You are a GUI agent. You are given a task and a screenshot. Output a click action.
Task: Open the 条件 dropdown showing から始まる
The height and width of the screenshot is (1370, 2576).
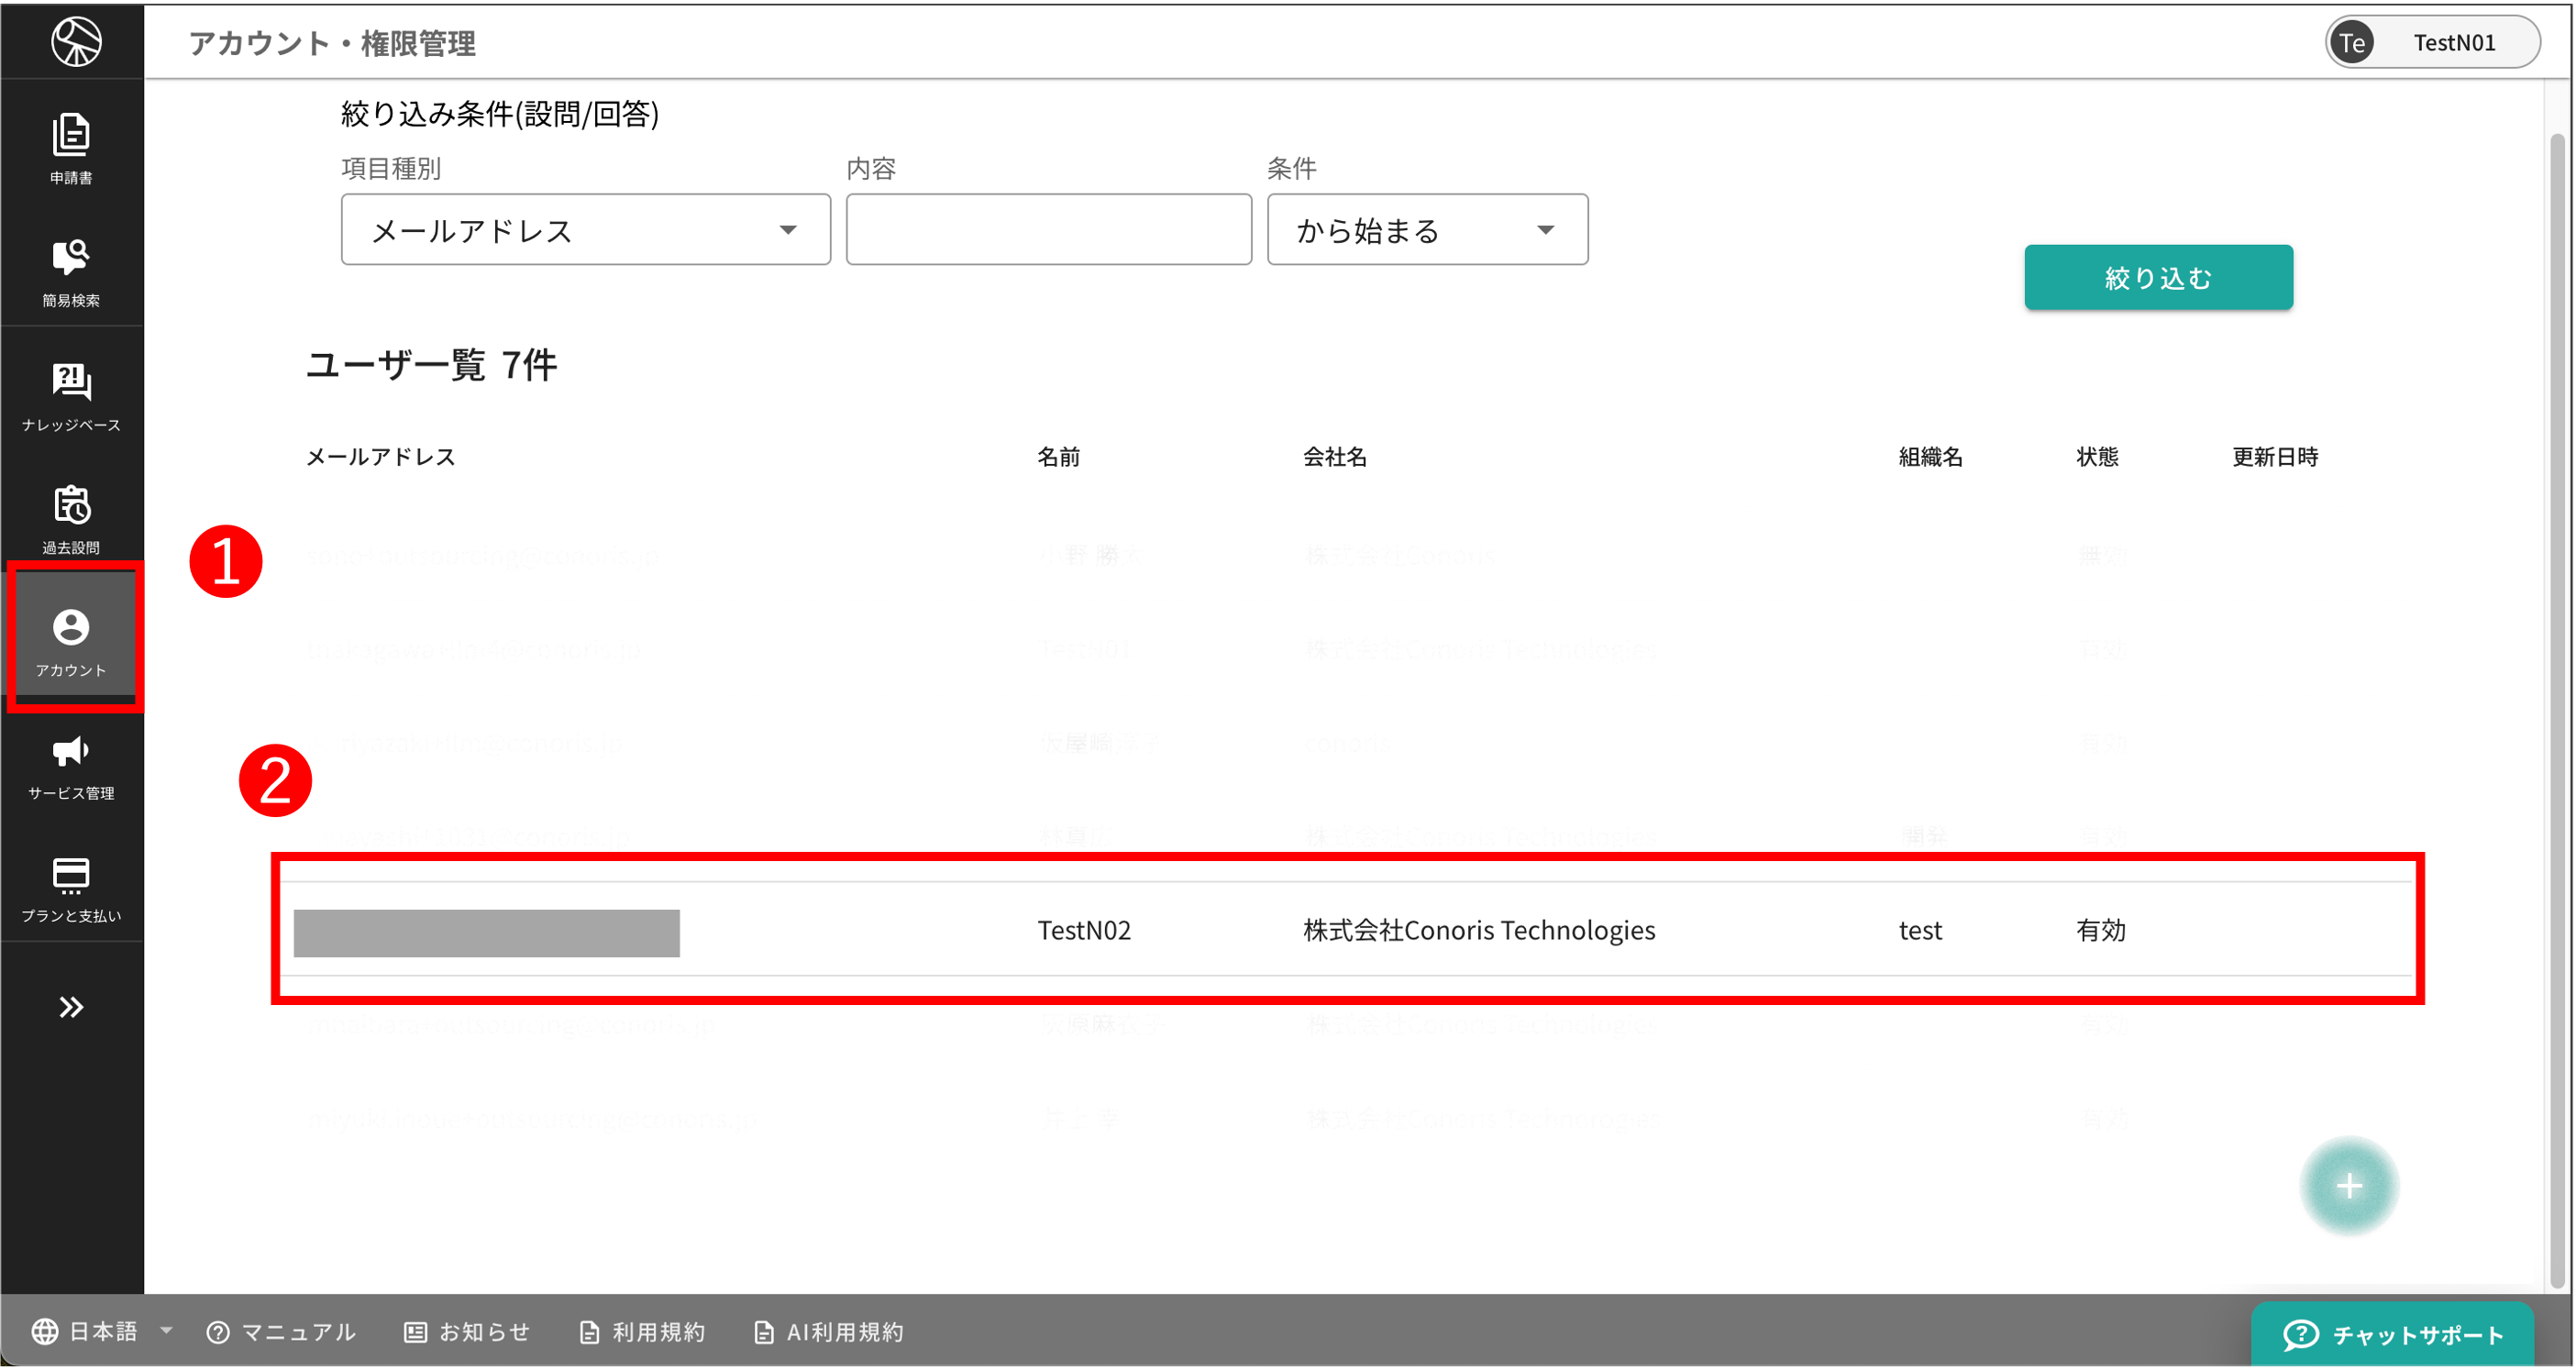coord(1426,229)
